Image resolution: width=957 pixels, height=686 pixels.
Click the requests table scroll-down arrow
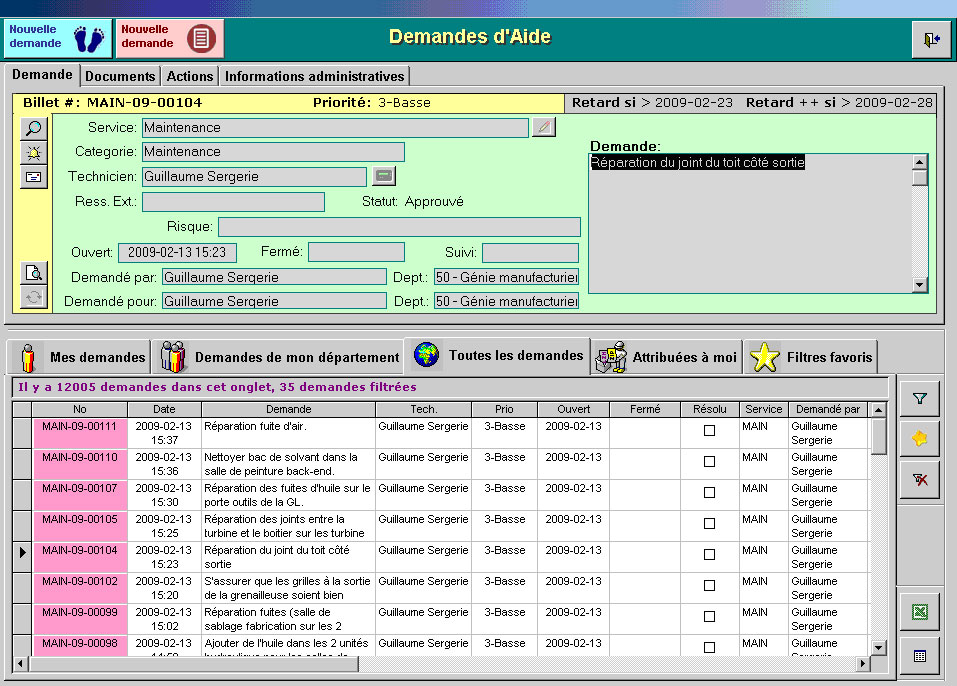pos(878,648)
